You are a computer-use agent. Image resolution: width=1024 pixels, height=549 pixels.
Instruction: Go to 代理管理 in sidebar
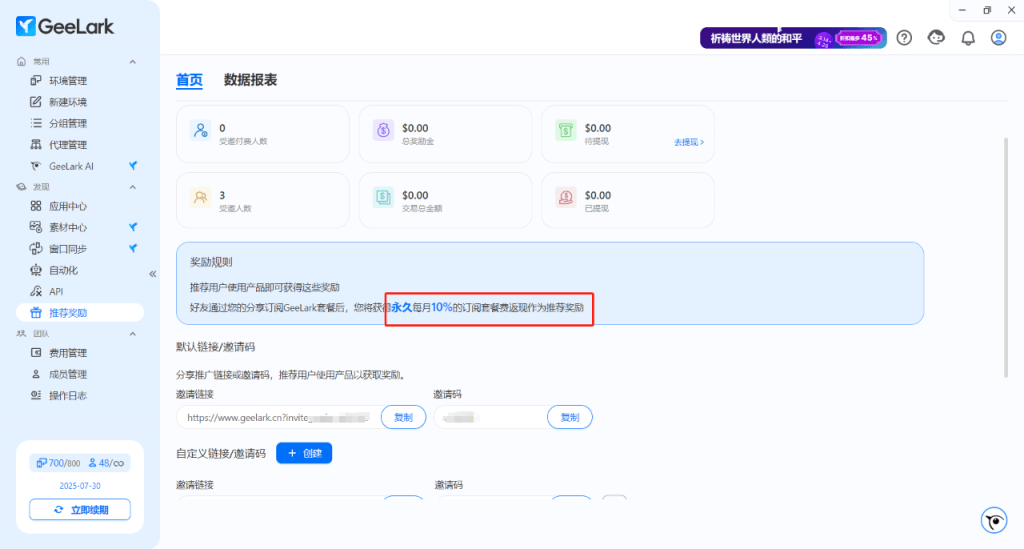point(68,145)
